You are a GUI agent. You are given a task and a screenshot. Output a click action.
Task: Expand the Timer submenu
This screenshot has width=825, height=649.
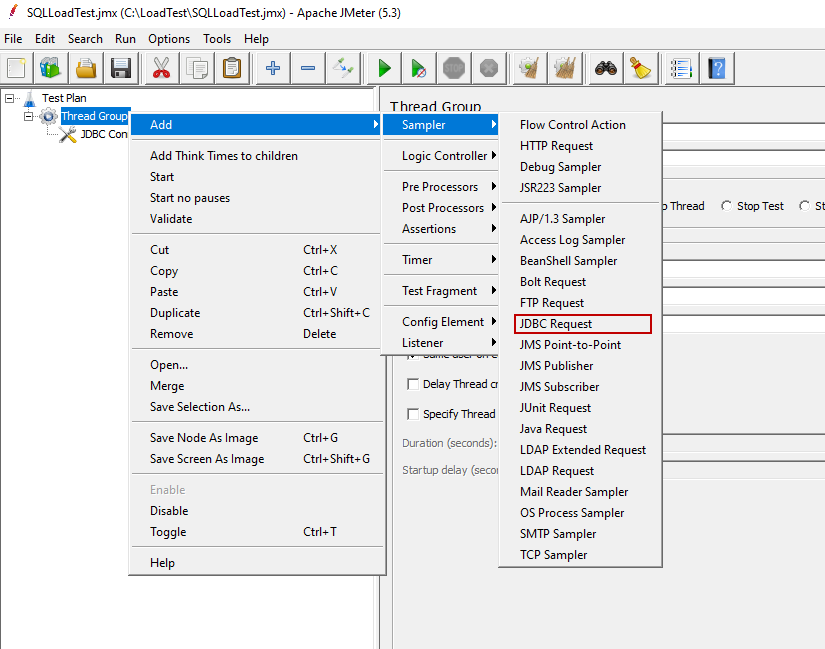[440, 260]
